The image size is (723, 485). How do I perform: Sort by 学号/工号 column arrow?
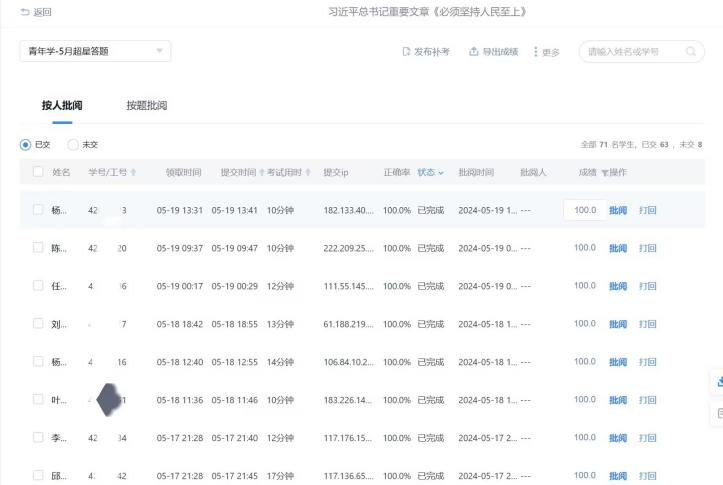(x=133, y=173)
